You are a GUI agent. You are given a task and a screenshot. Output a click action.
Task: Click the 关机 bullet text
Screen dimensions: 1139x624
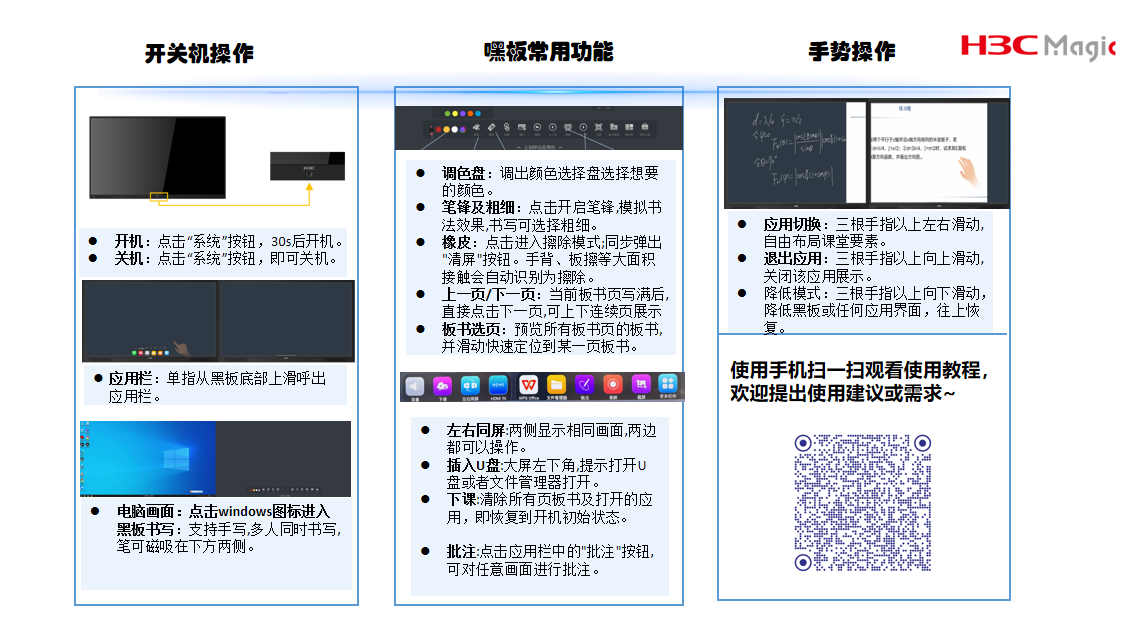click(x=225, y=259)
